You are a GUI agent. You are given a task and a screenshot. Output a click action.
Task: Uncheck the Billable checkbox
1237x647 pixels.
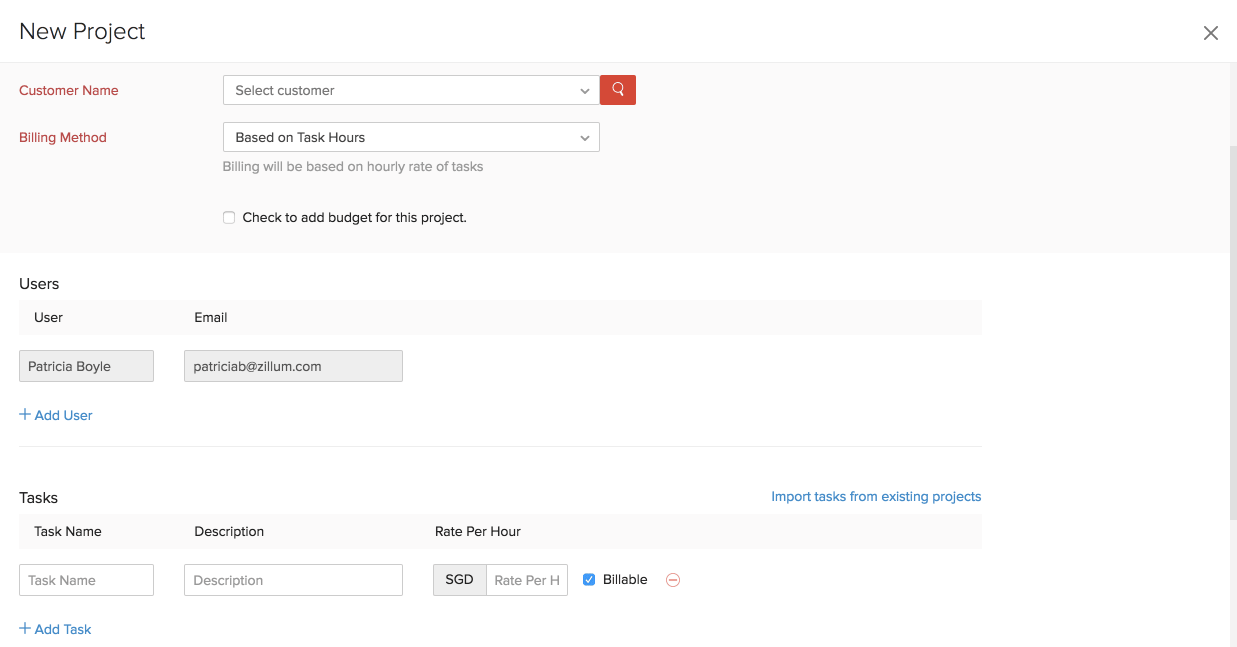click(589, 580)
